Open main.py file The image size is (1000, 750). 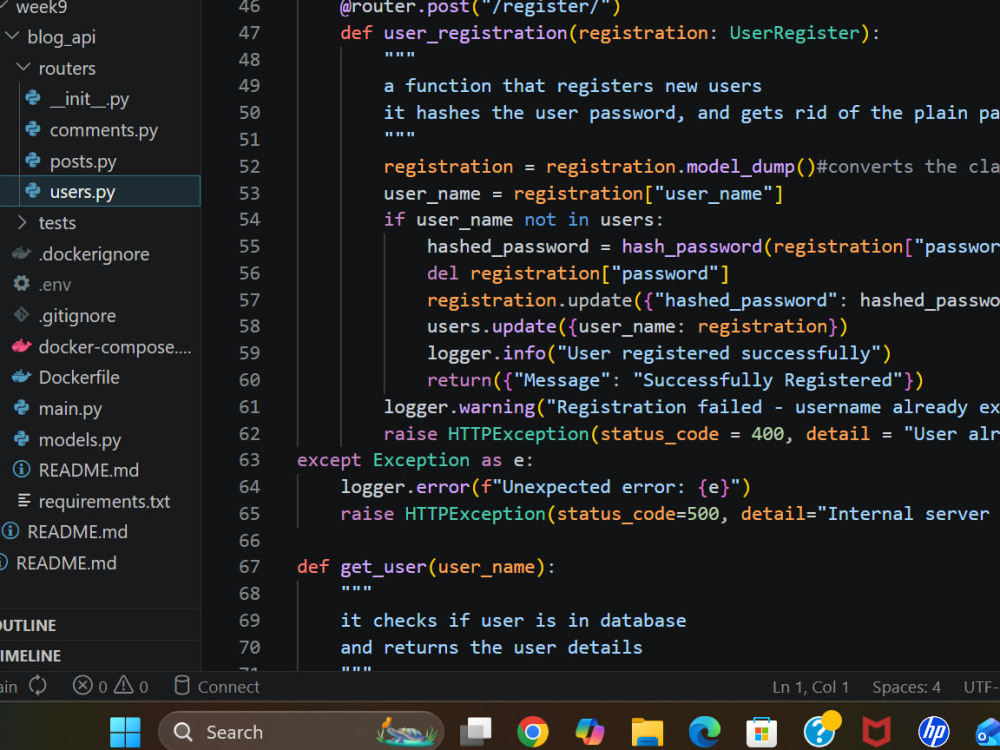70,409
